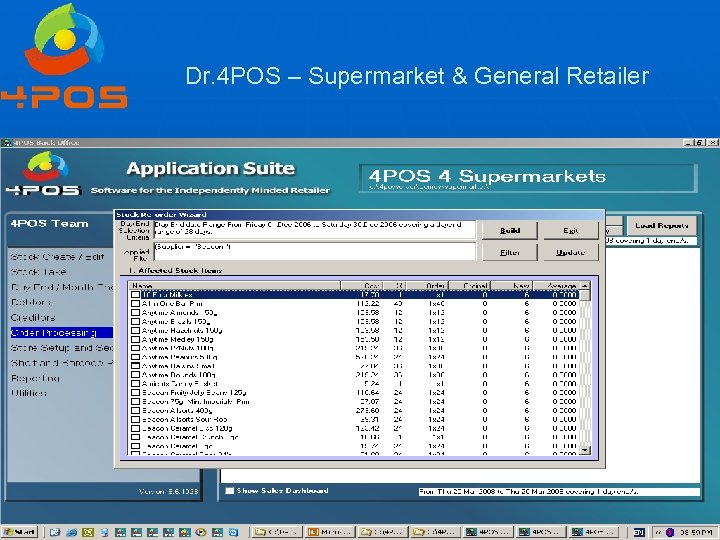720x540 pixels.
Task: Click the New column header
Action: coord(512,286)
